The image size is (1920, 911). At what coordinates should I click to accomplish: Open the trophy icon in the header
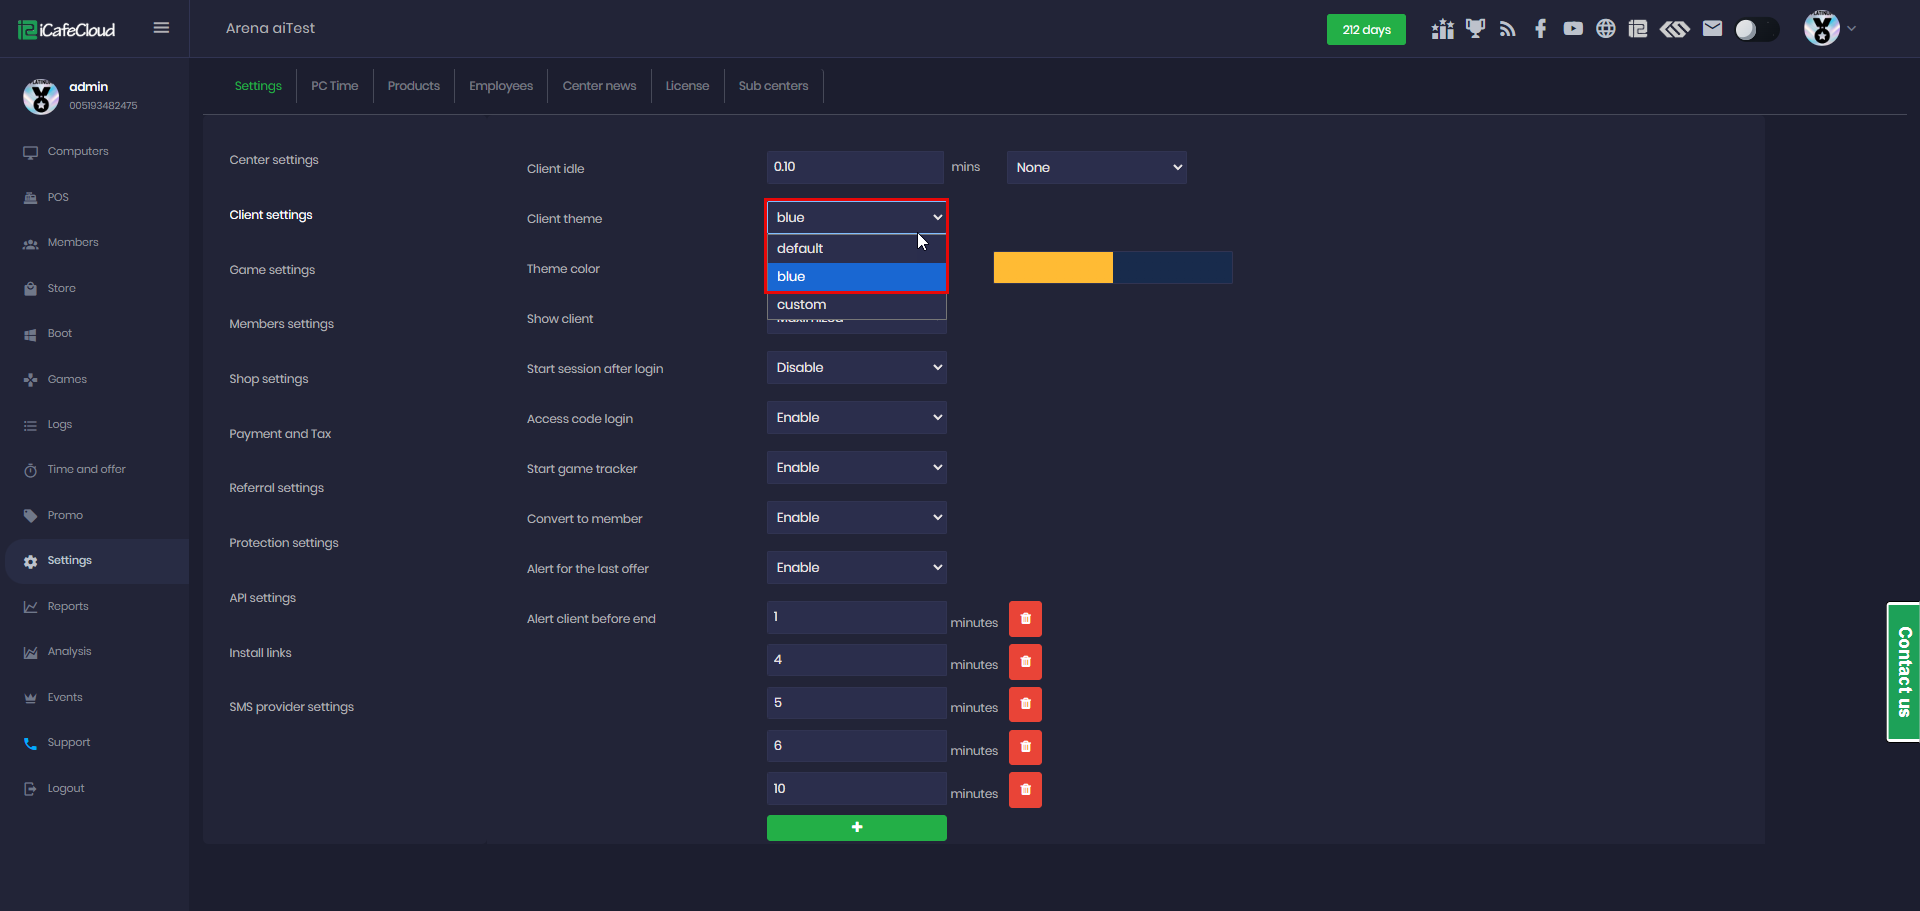1475,29
